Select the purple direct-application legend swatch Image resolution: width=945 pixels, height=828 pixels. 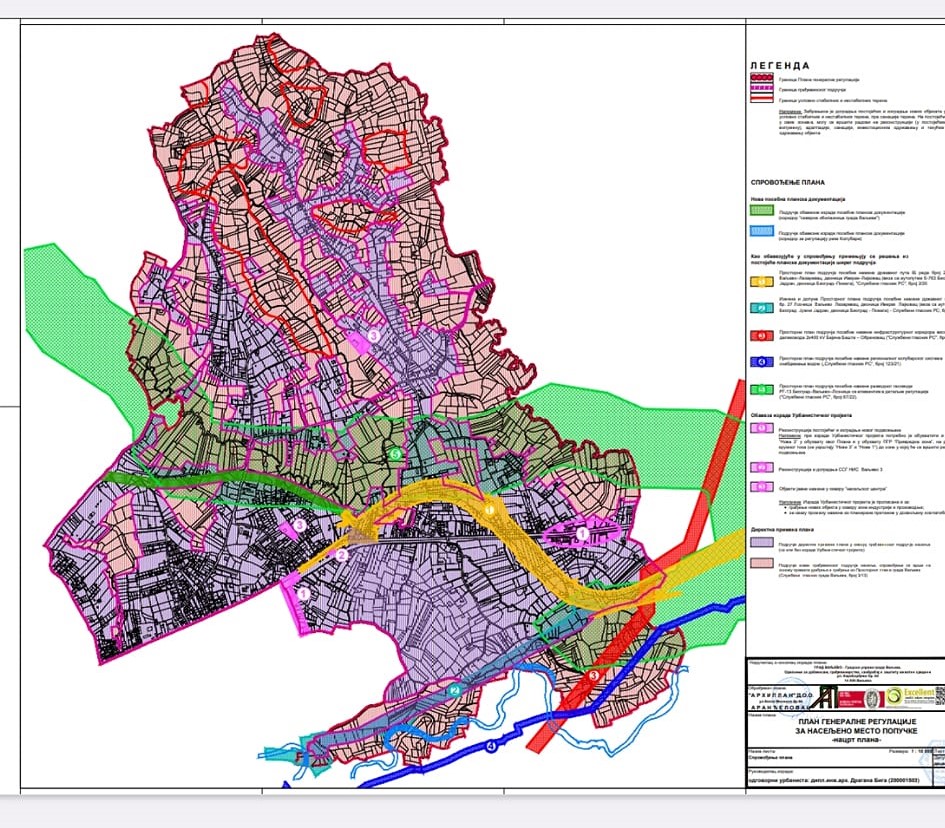tap(762, 542)
